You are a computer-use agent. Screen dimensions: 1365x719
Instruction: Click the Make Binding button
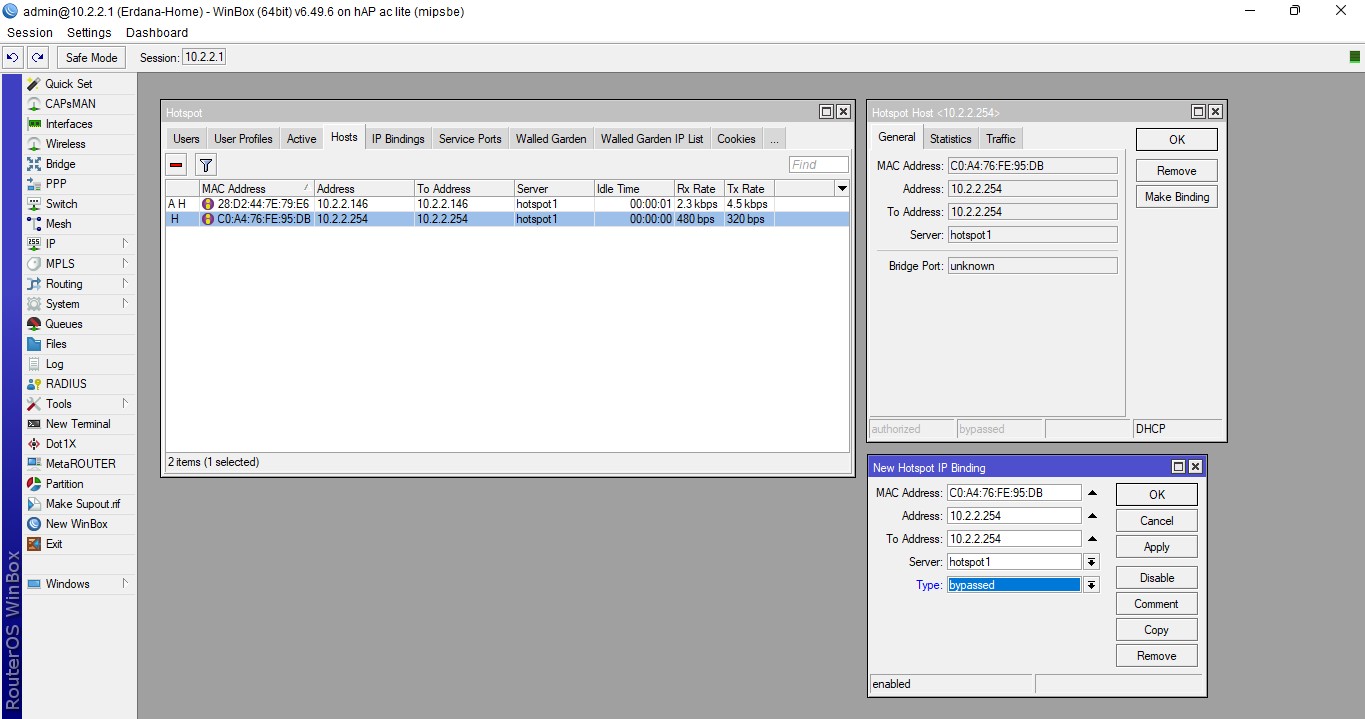tap(1176, 197)
